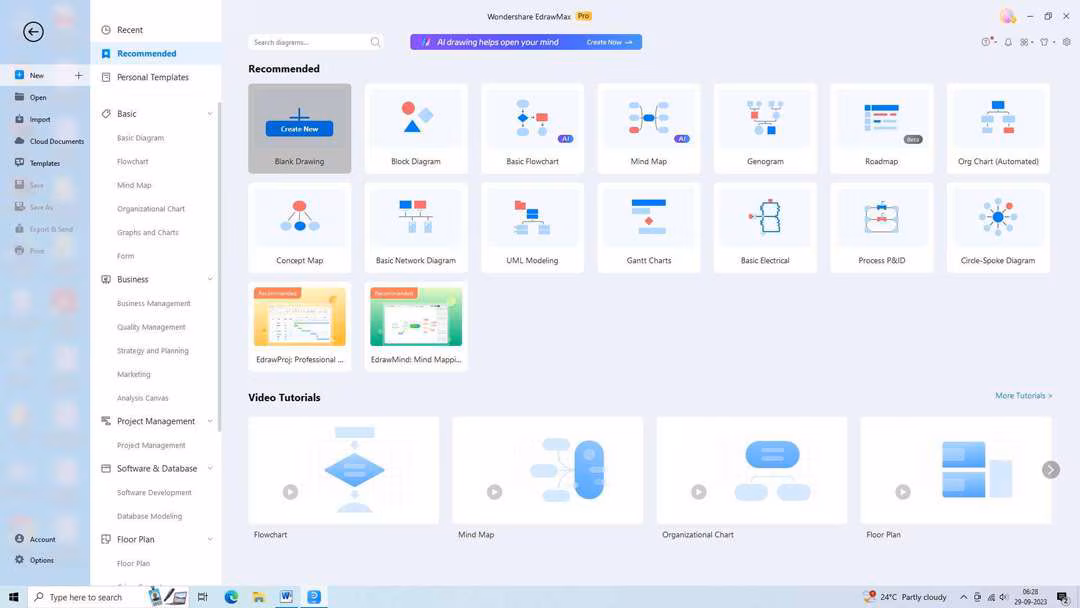1080x608 pixels.
Task: Pick the Roadmap template
Action: coord(882,128)
